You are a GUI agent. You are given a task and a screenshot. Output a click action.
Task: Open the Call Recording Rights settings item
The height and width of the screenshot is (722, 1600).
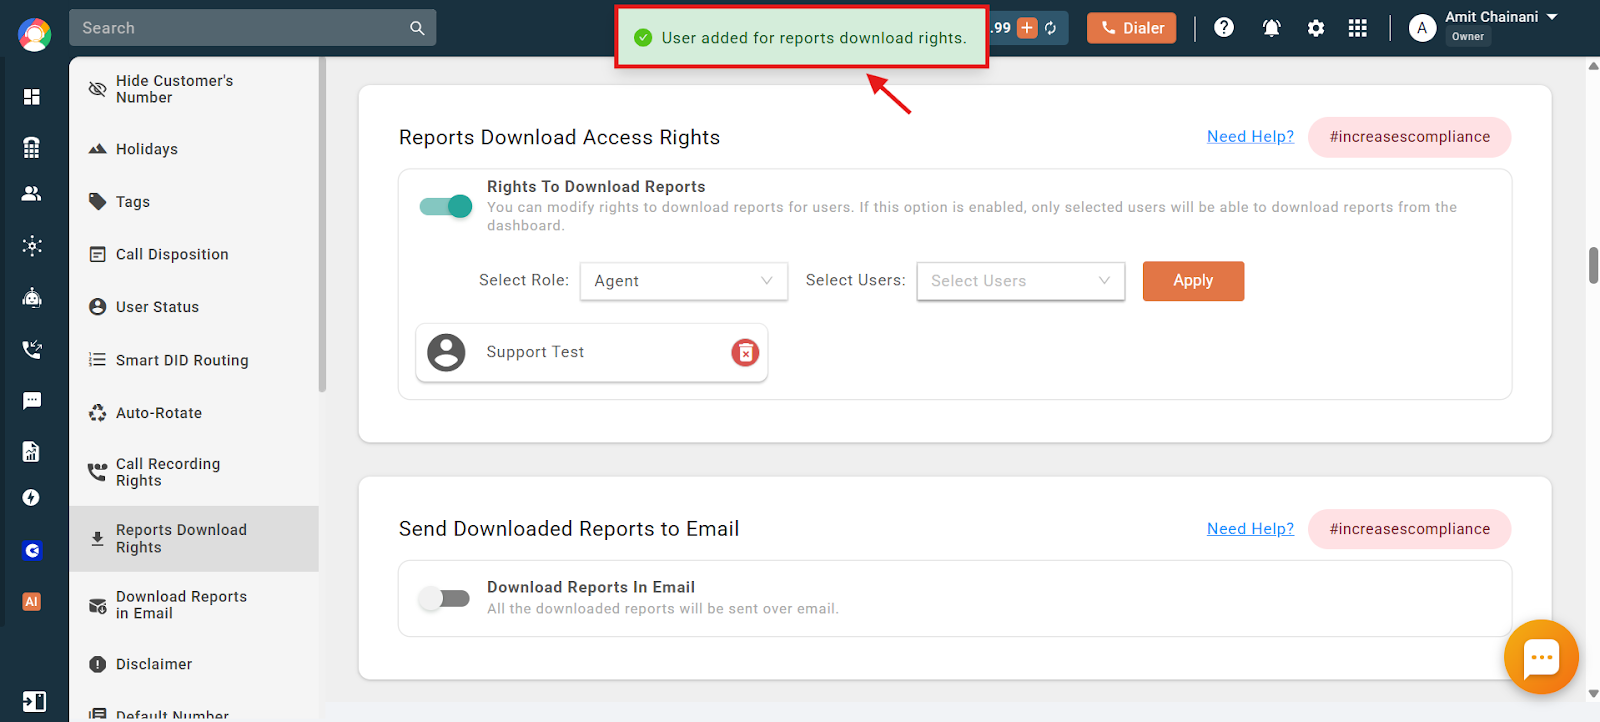click(194, 472)
